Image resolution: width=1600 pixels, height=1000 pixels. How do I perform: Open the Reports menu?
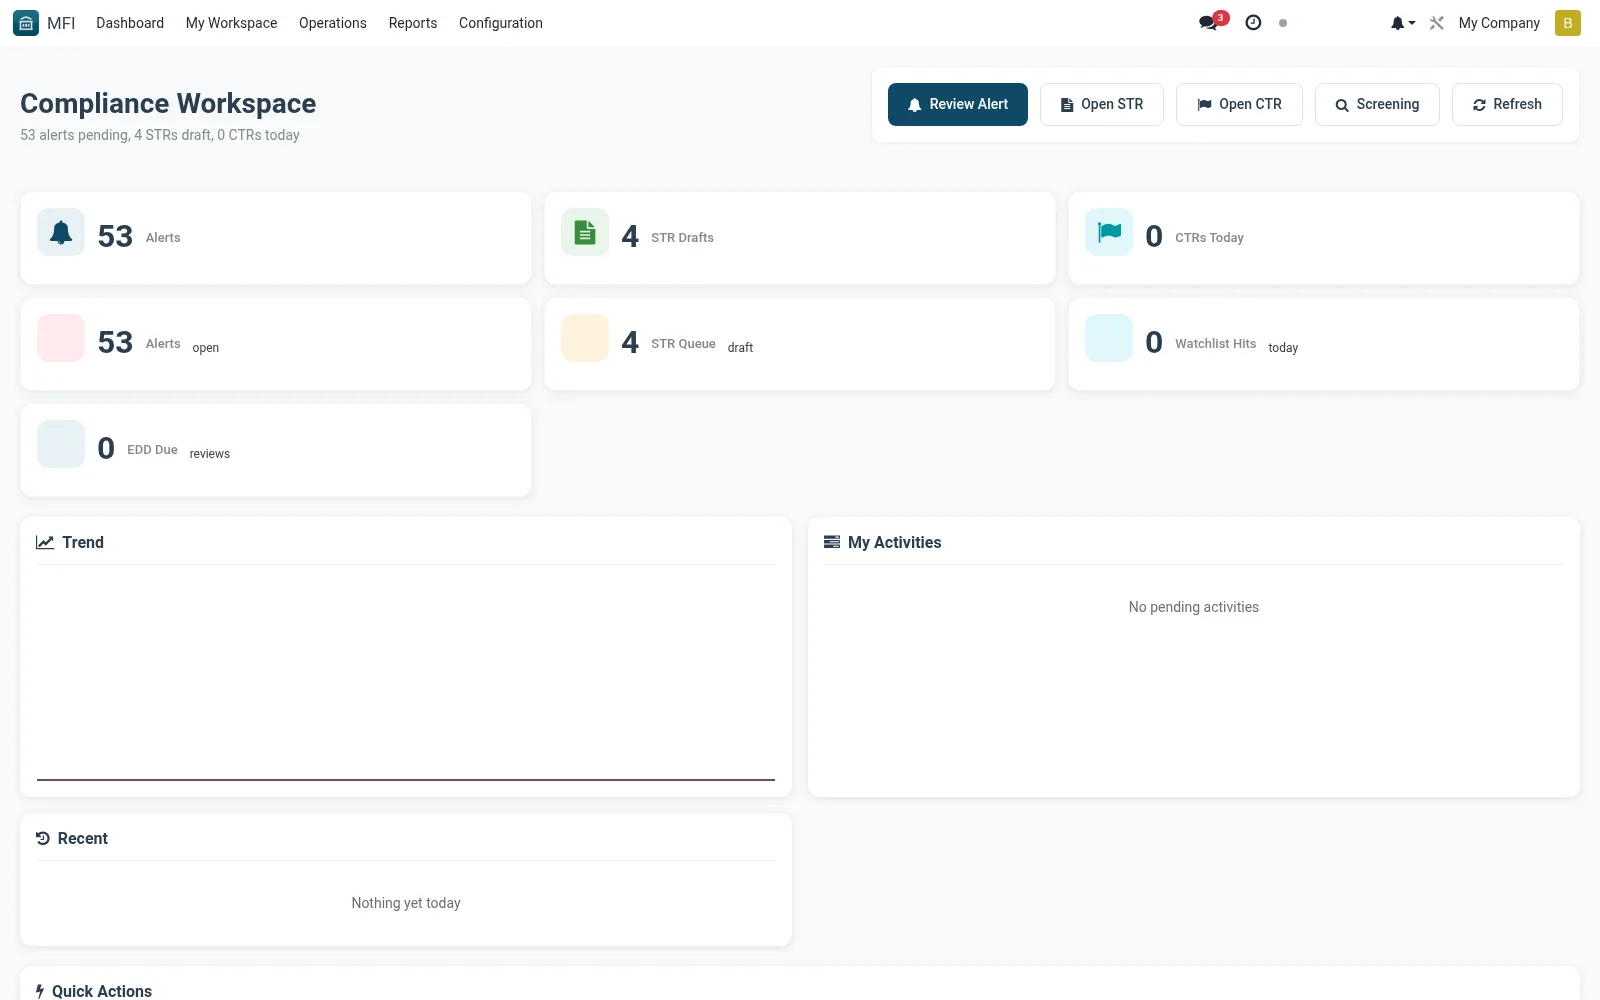(x=413, y=23)
